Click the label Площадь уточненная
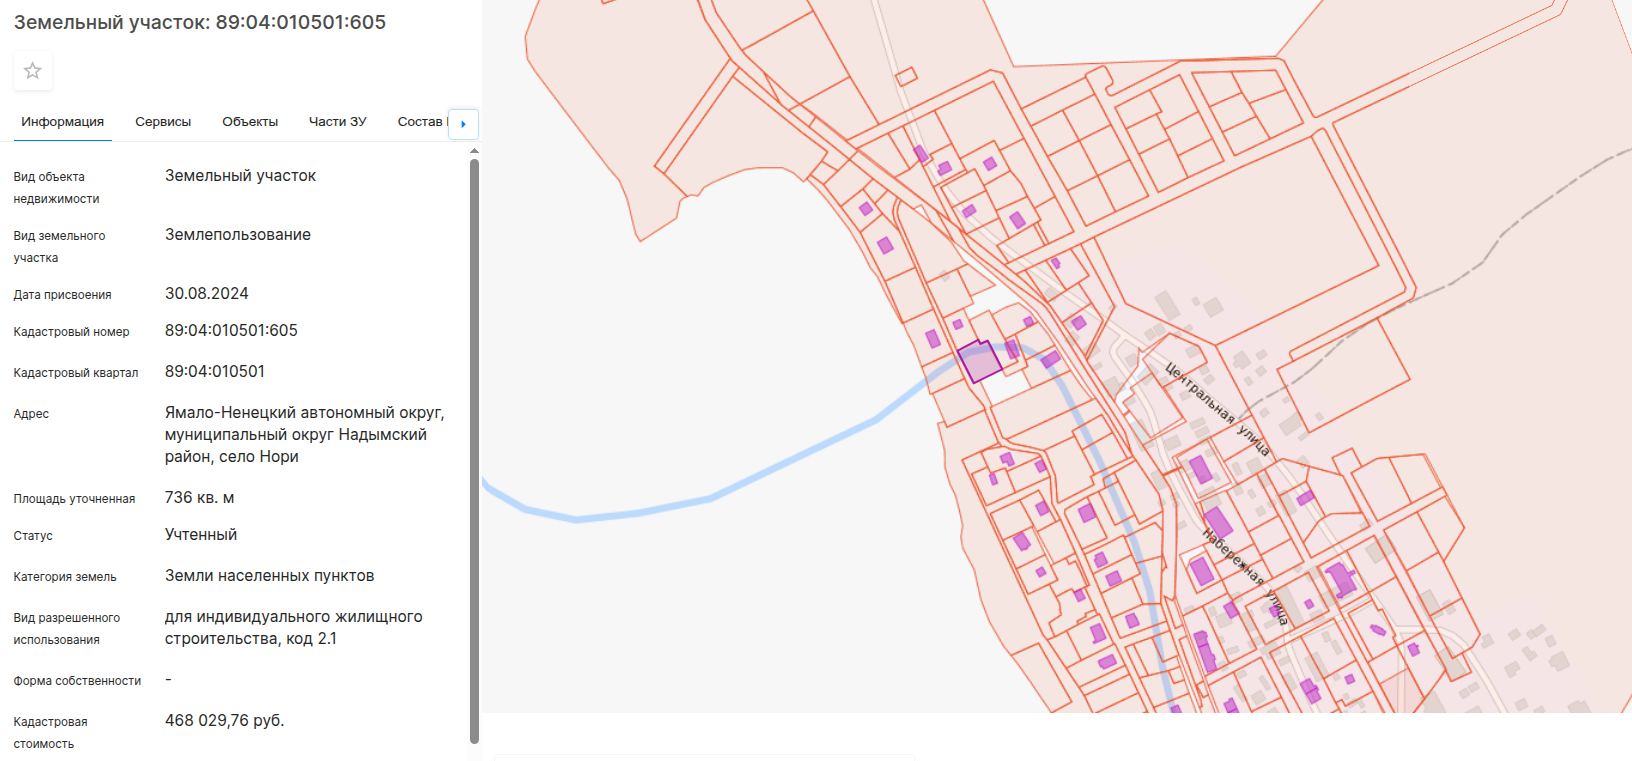This screenshot has height=761, width=1632. click(74, 499)
